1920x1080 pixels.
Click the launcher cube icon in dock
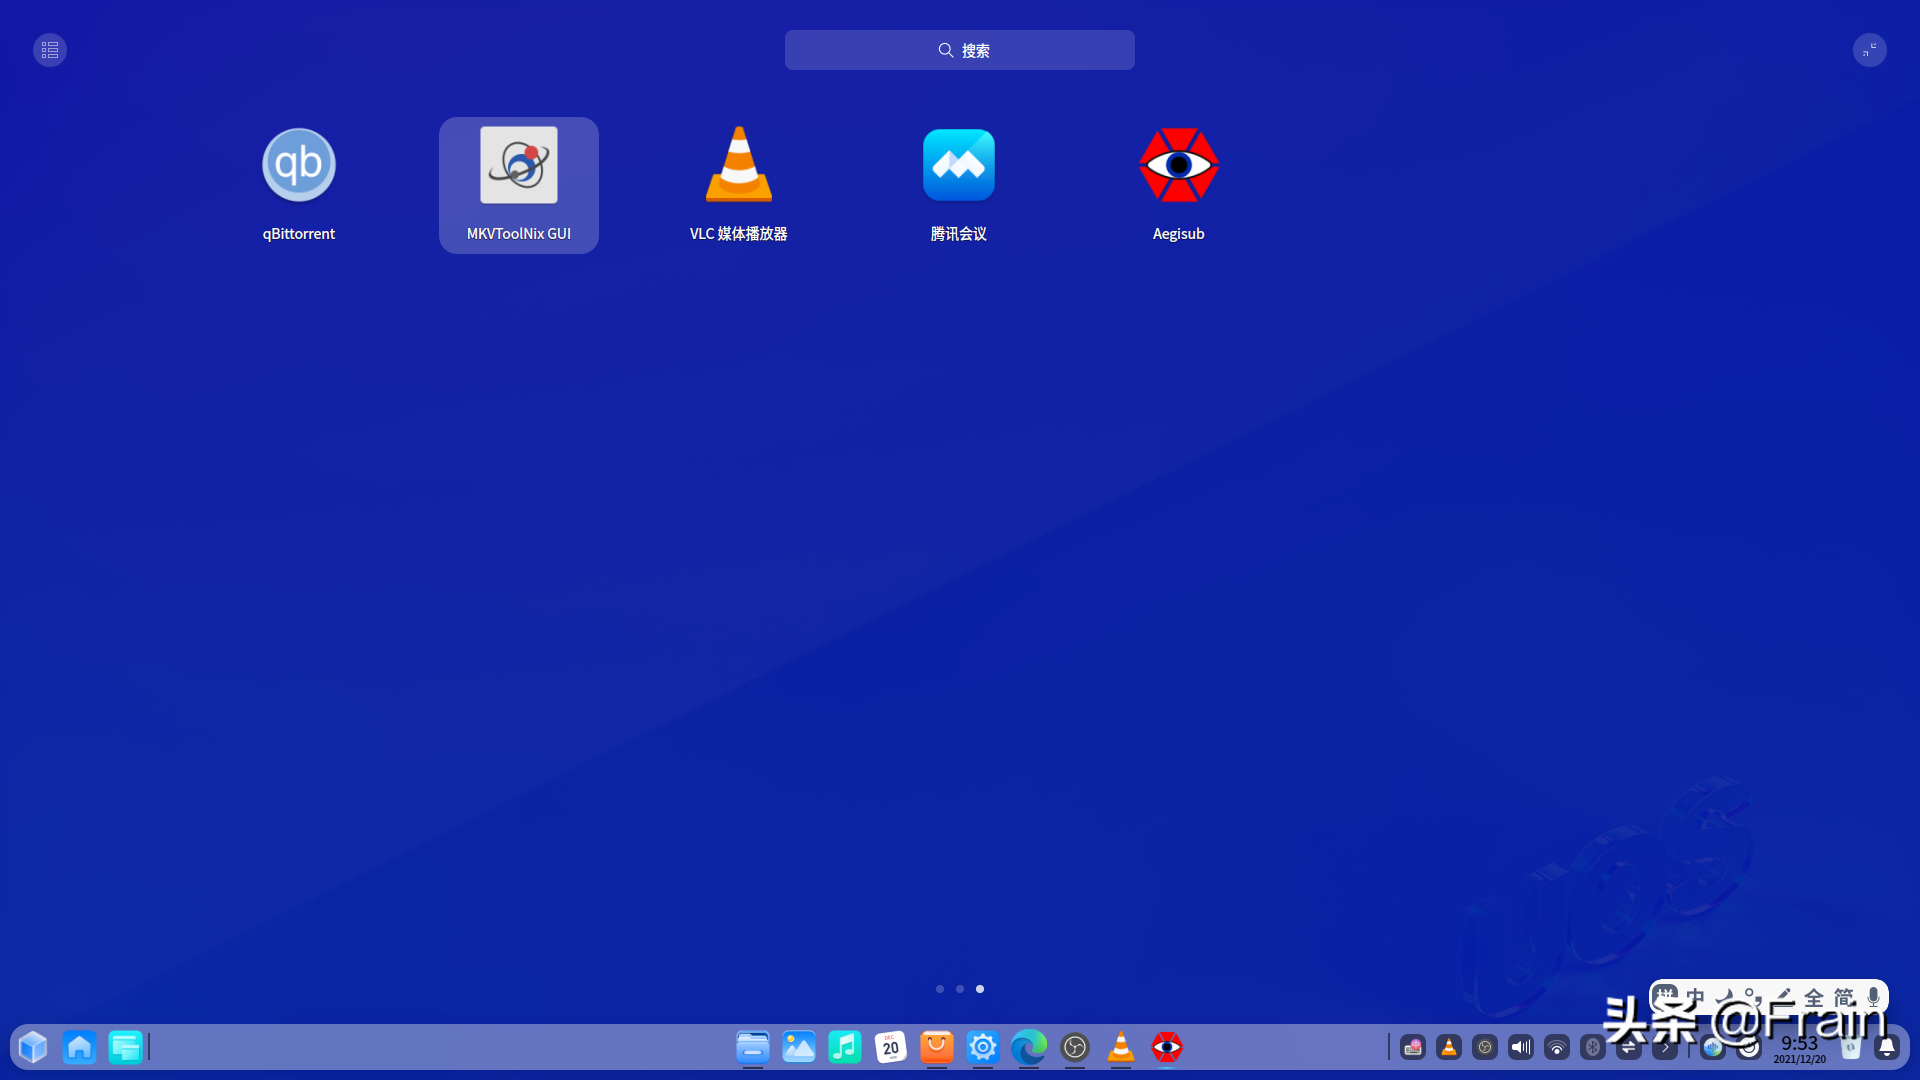[33, 1047]
